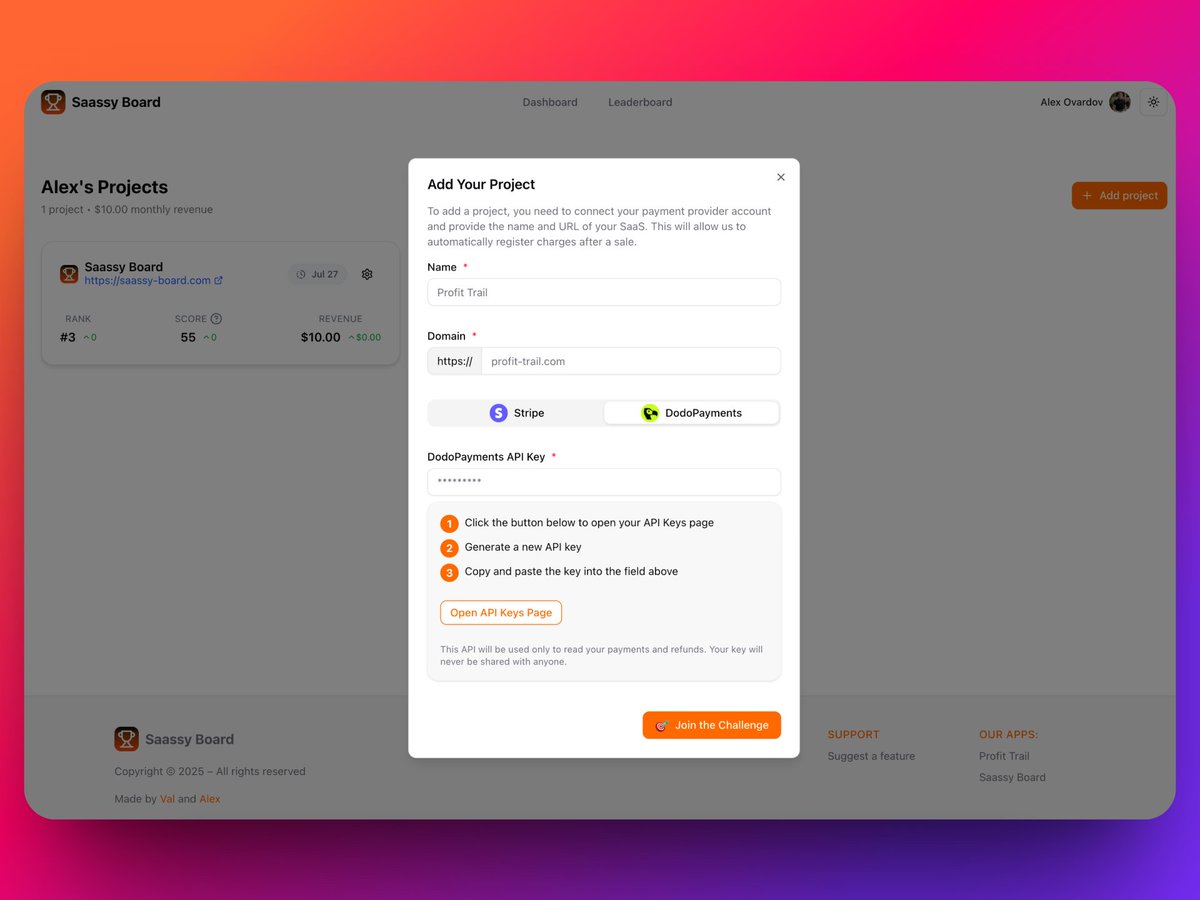Click the $10.00 revenue value
The image size is (1200, 900).
coord(321,337)
